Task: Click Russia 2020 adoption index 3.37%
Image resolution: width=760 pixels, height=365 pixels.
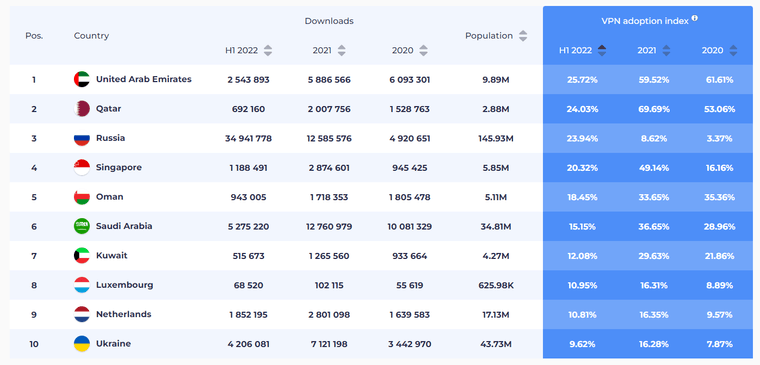Action: click(x=719, y=139)
